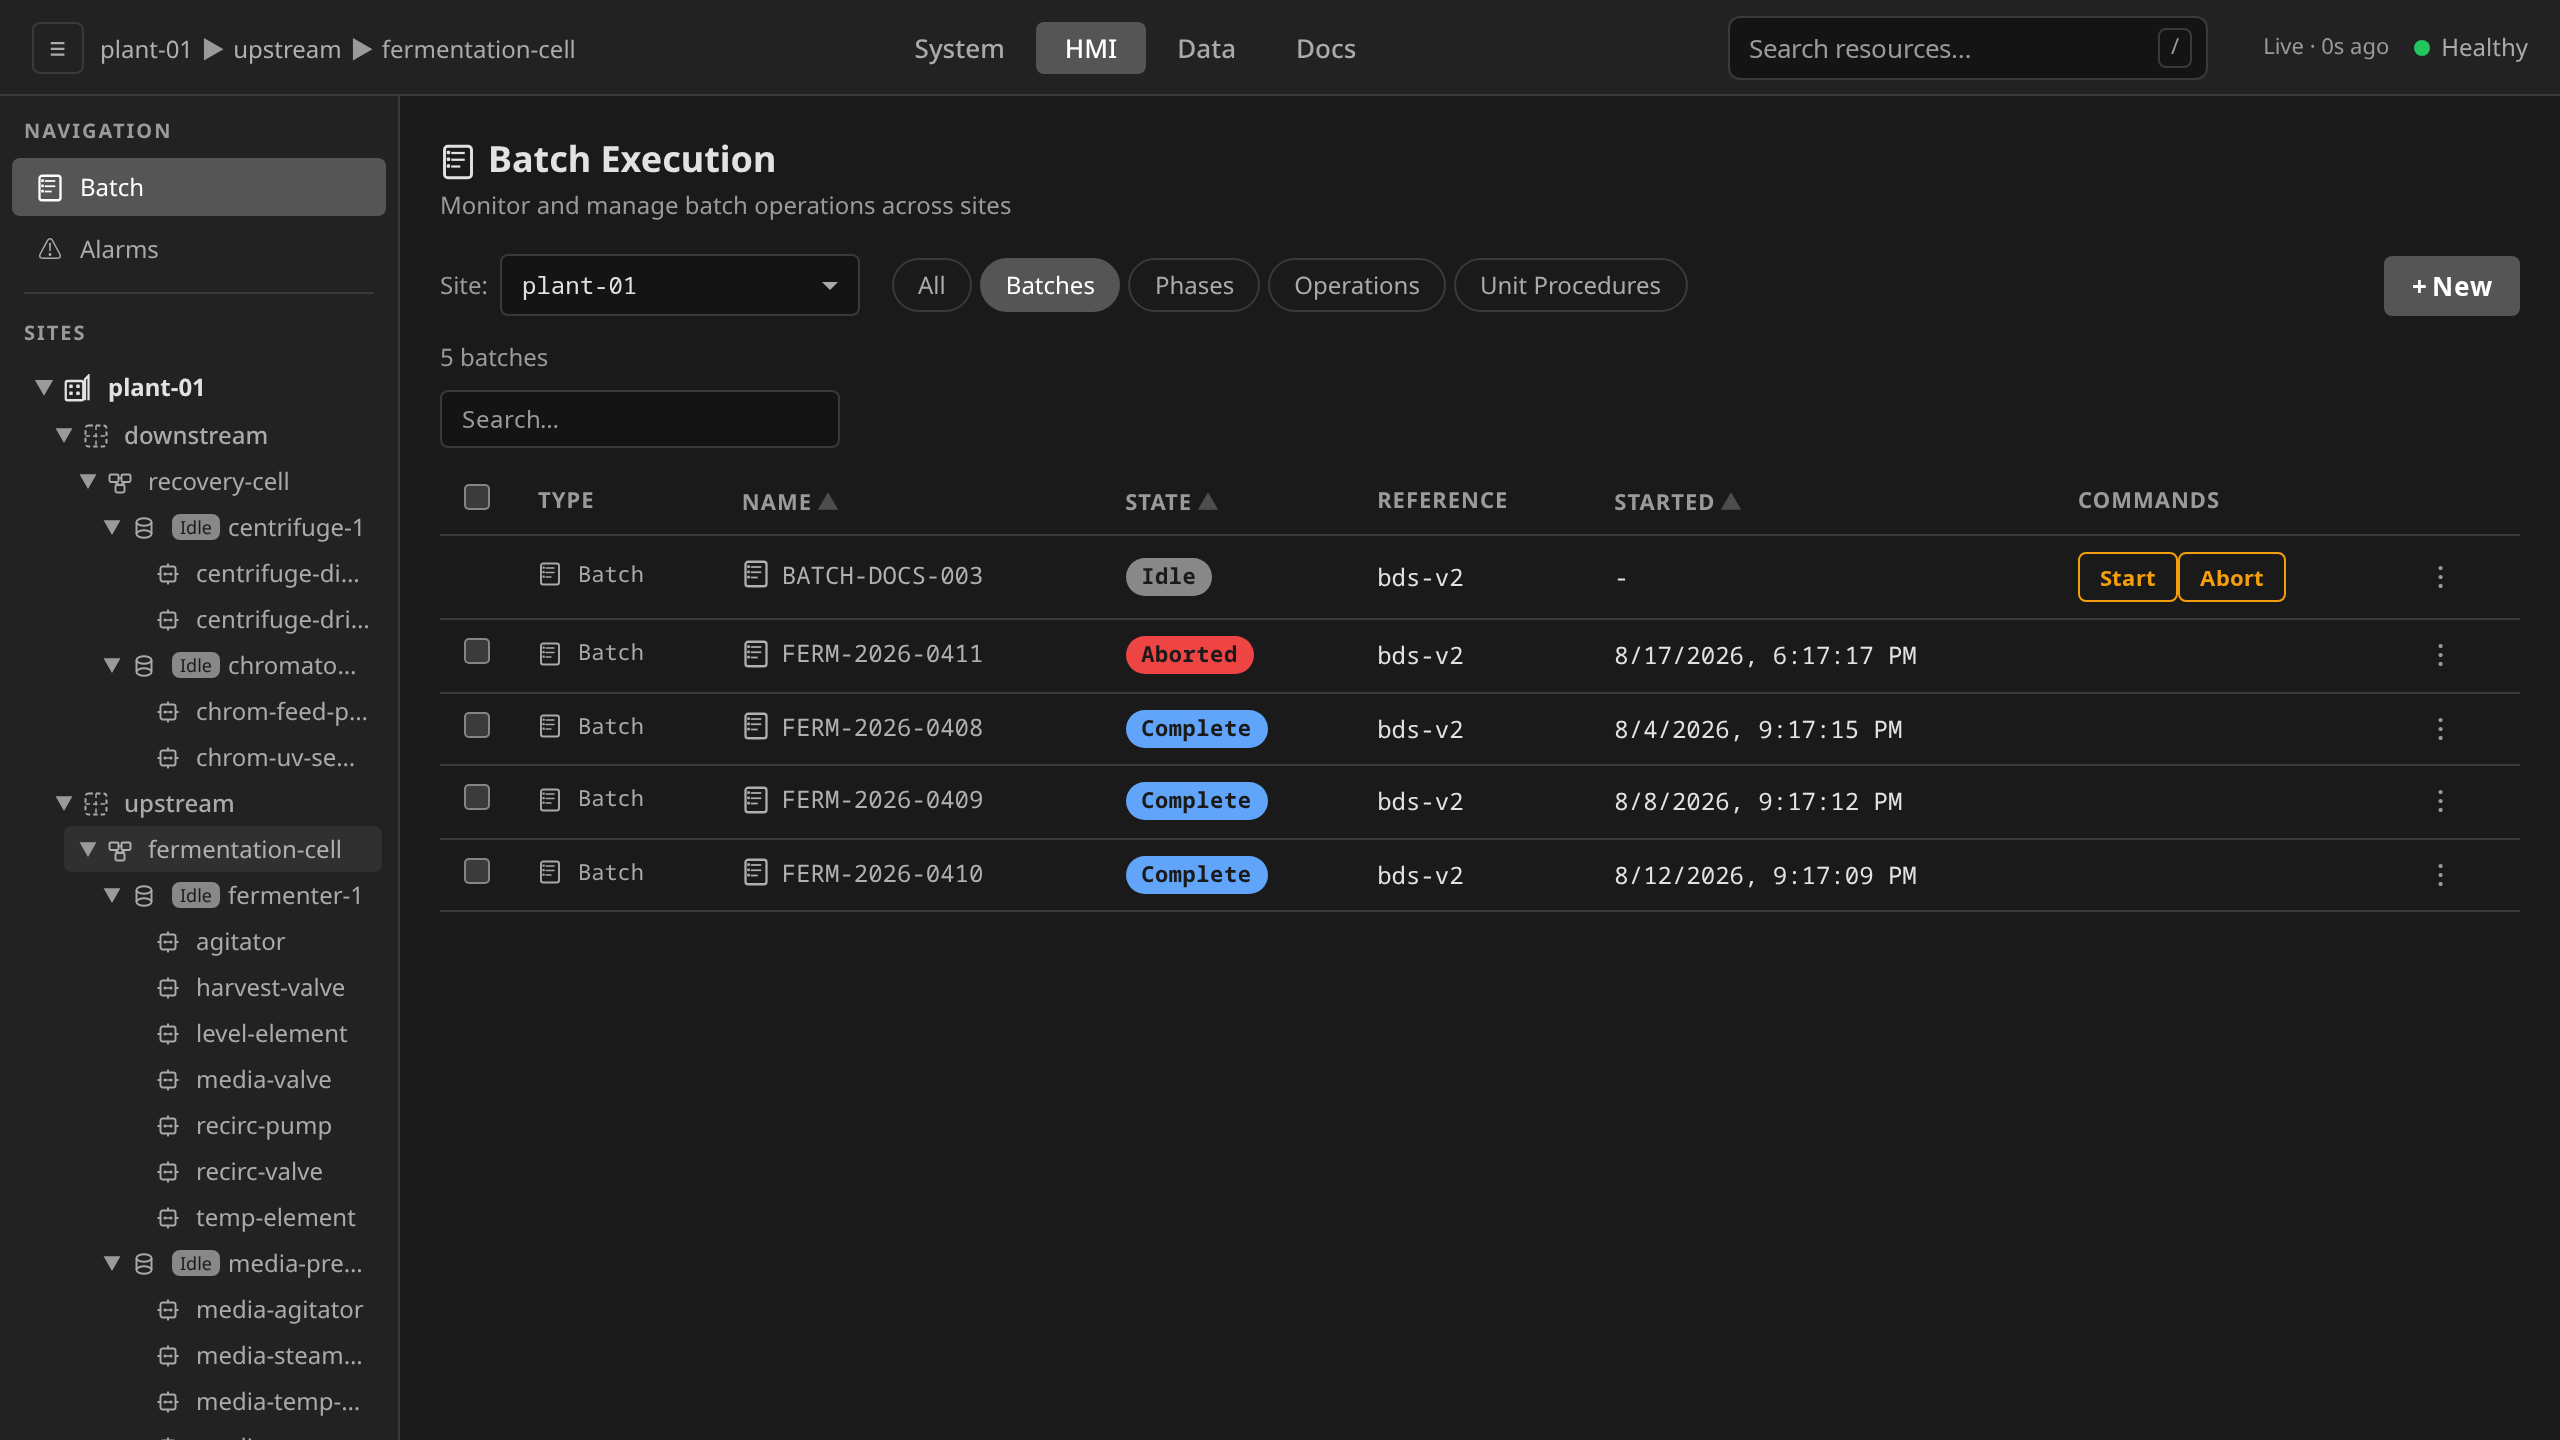Collapse the fermenter-1 tree node
2560x1440 pixels.
[x=112, y=895]
